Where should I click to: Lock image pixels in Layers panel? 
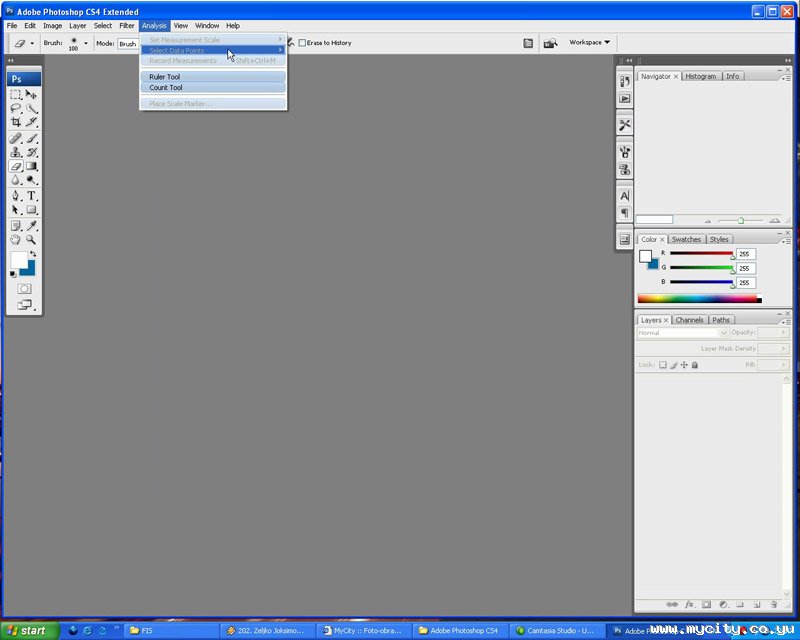[x=673, y=365]
